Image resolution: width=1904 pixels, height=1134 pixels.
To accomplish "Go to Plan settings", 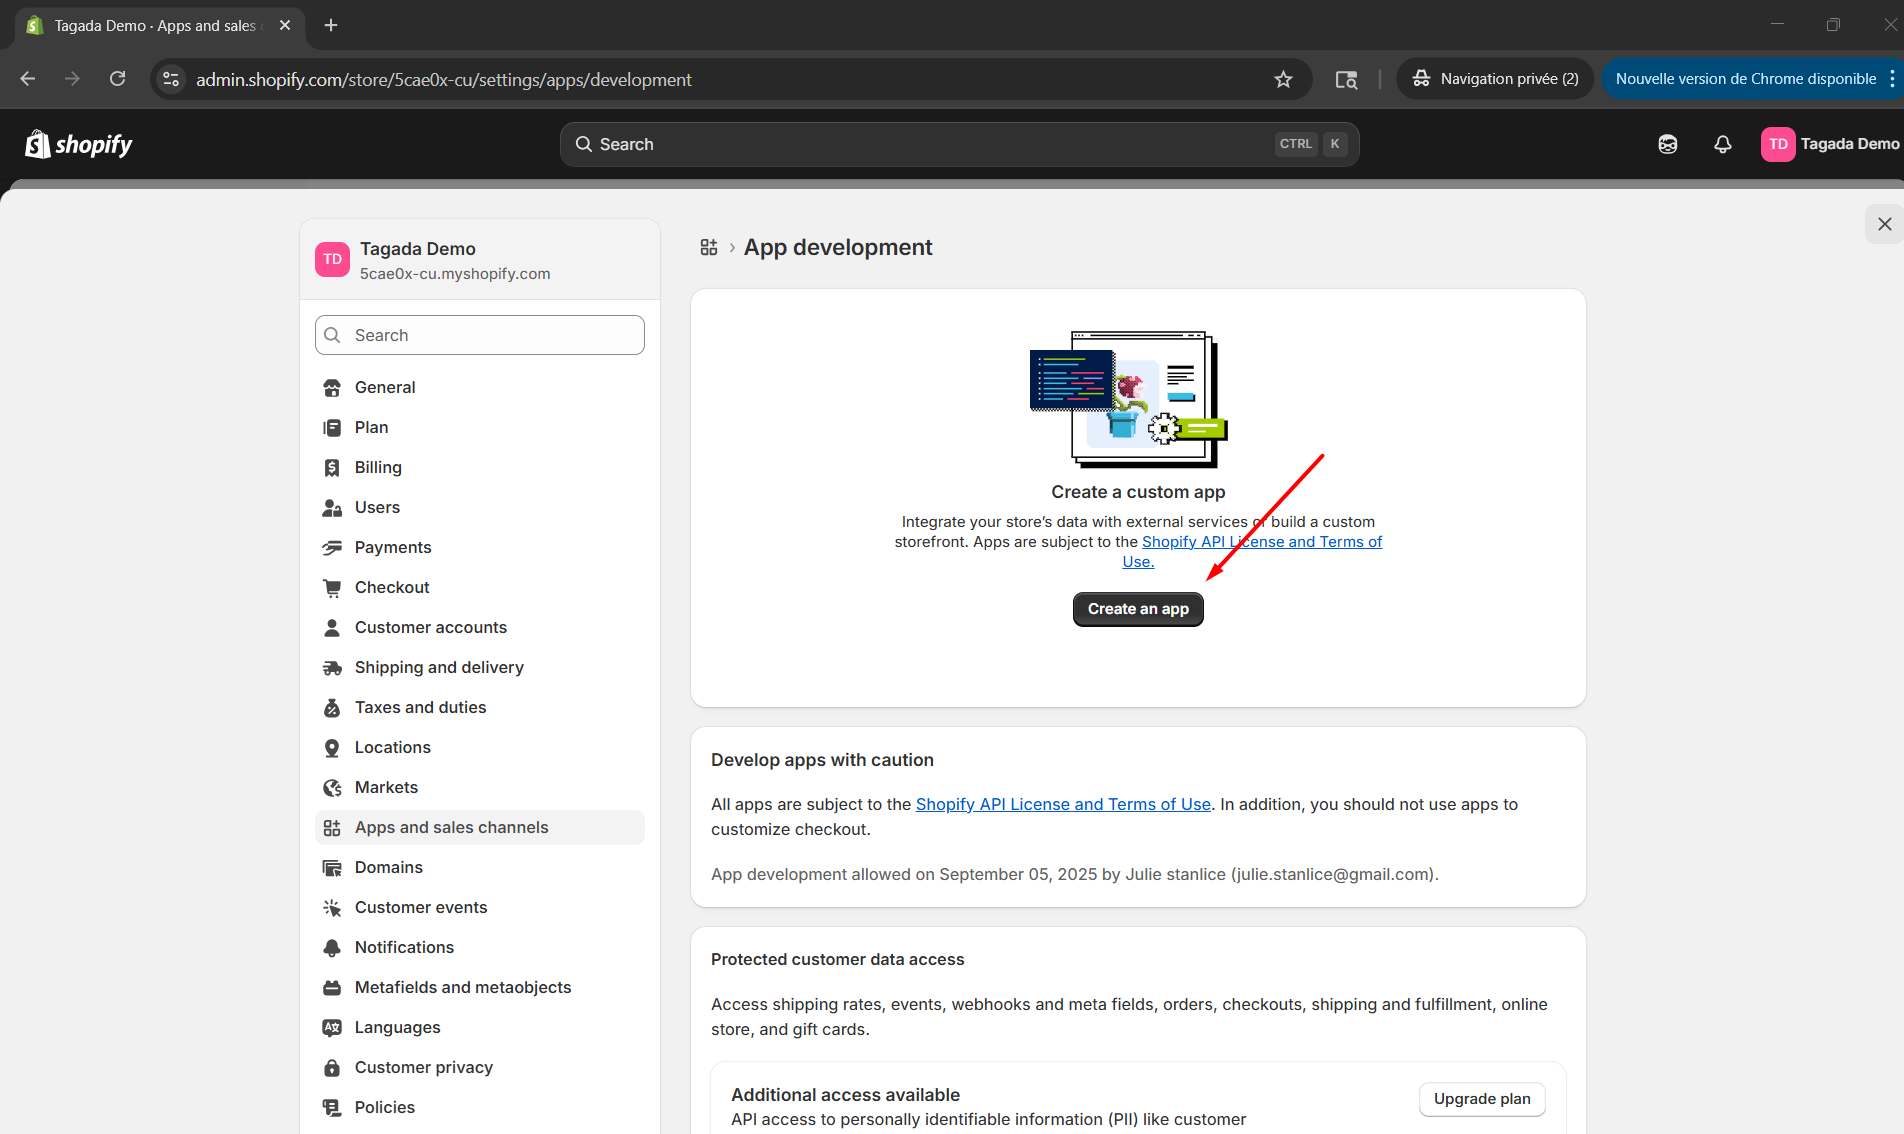I will coord(480,427).
